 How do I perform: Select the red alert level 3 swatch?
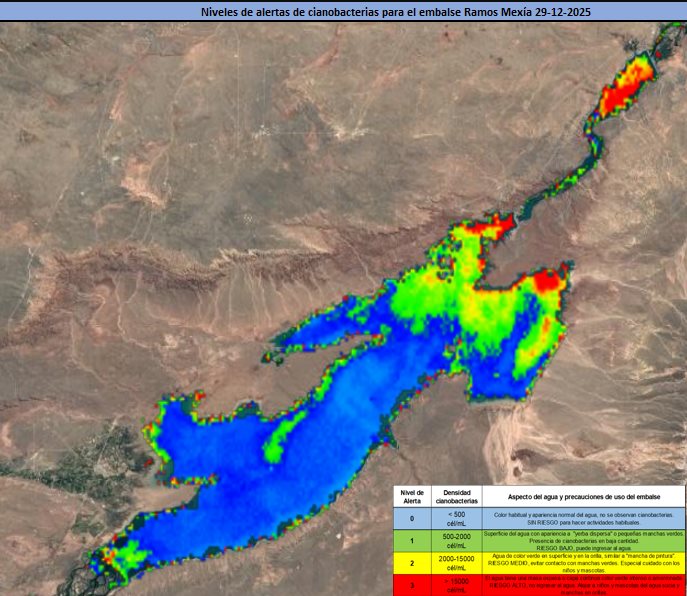tap(412, 586)
